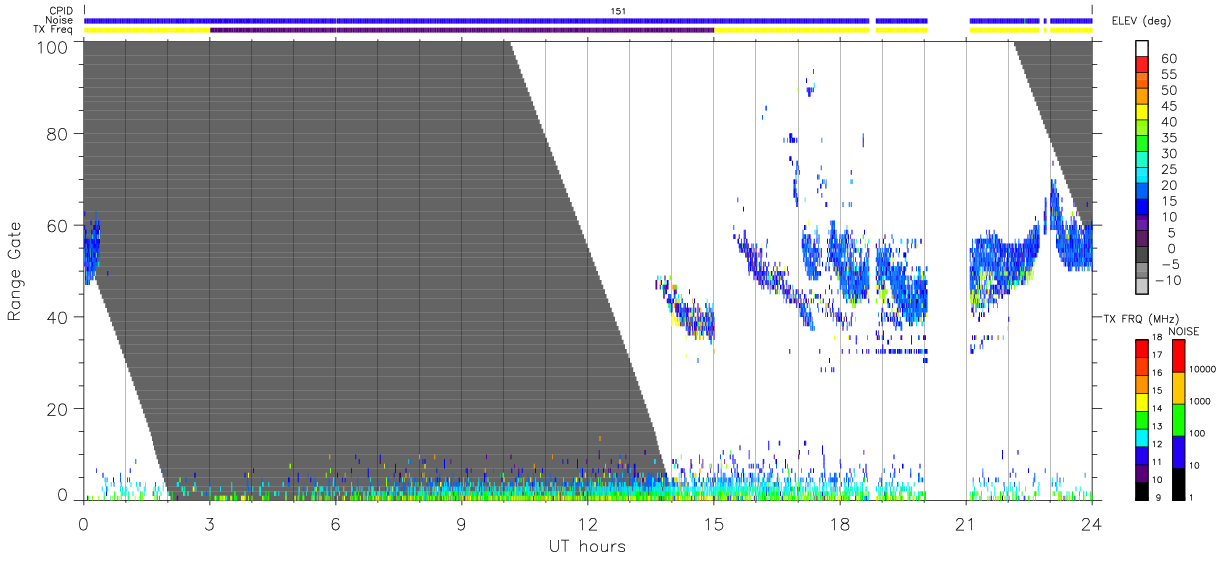Click the '17' label on TX FRQ colorbar
1228x567 pixels.
point(1159,355)
